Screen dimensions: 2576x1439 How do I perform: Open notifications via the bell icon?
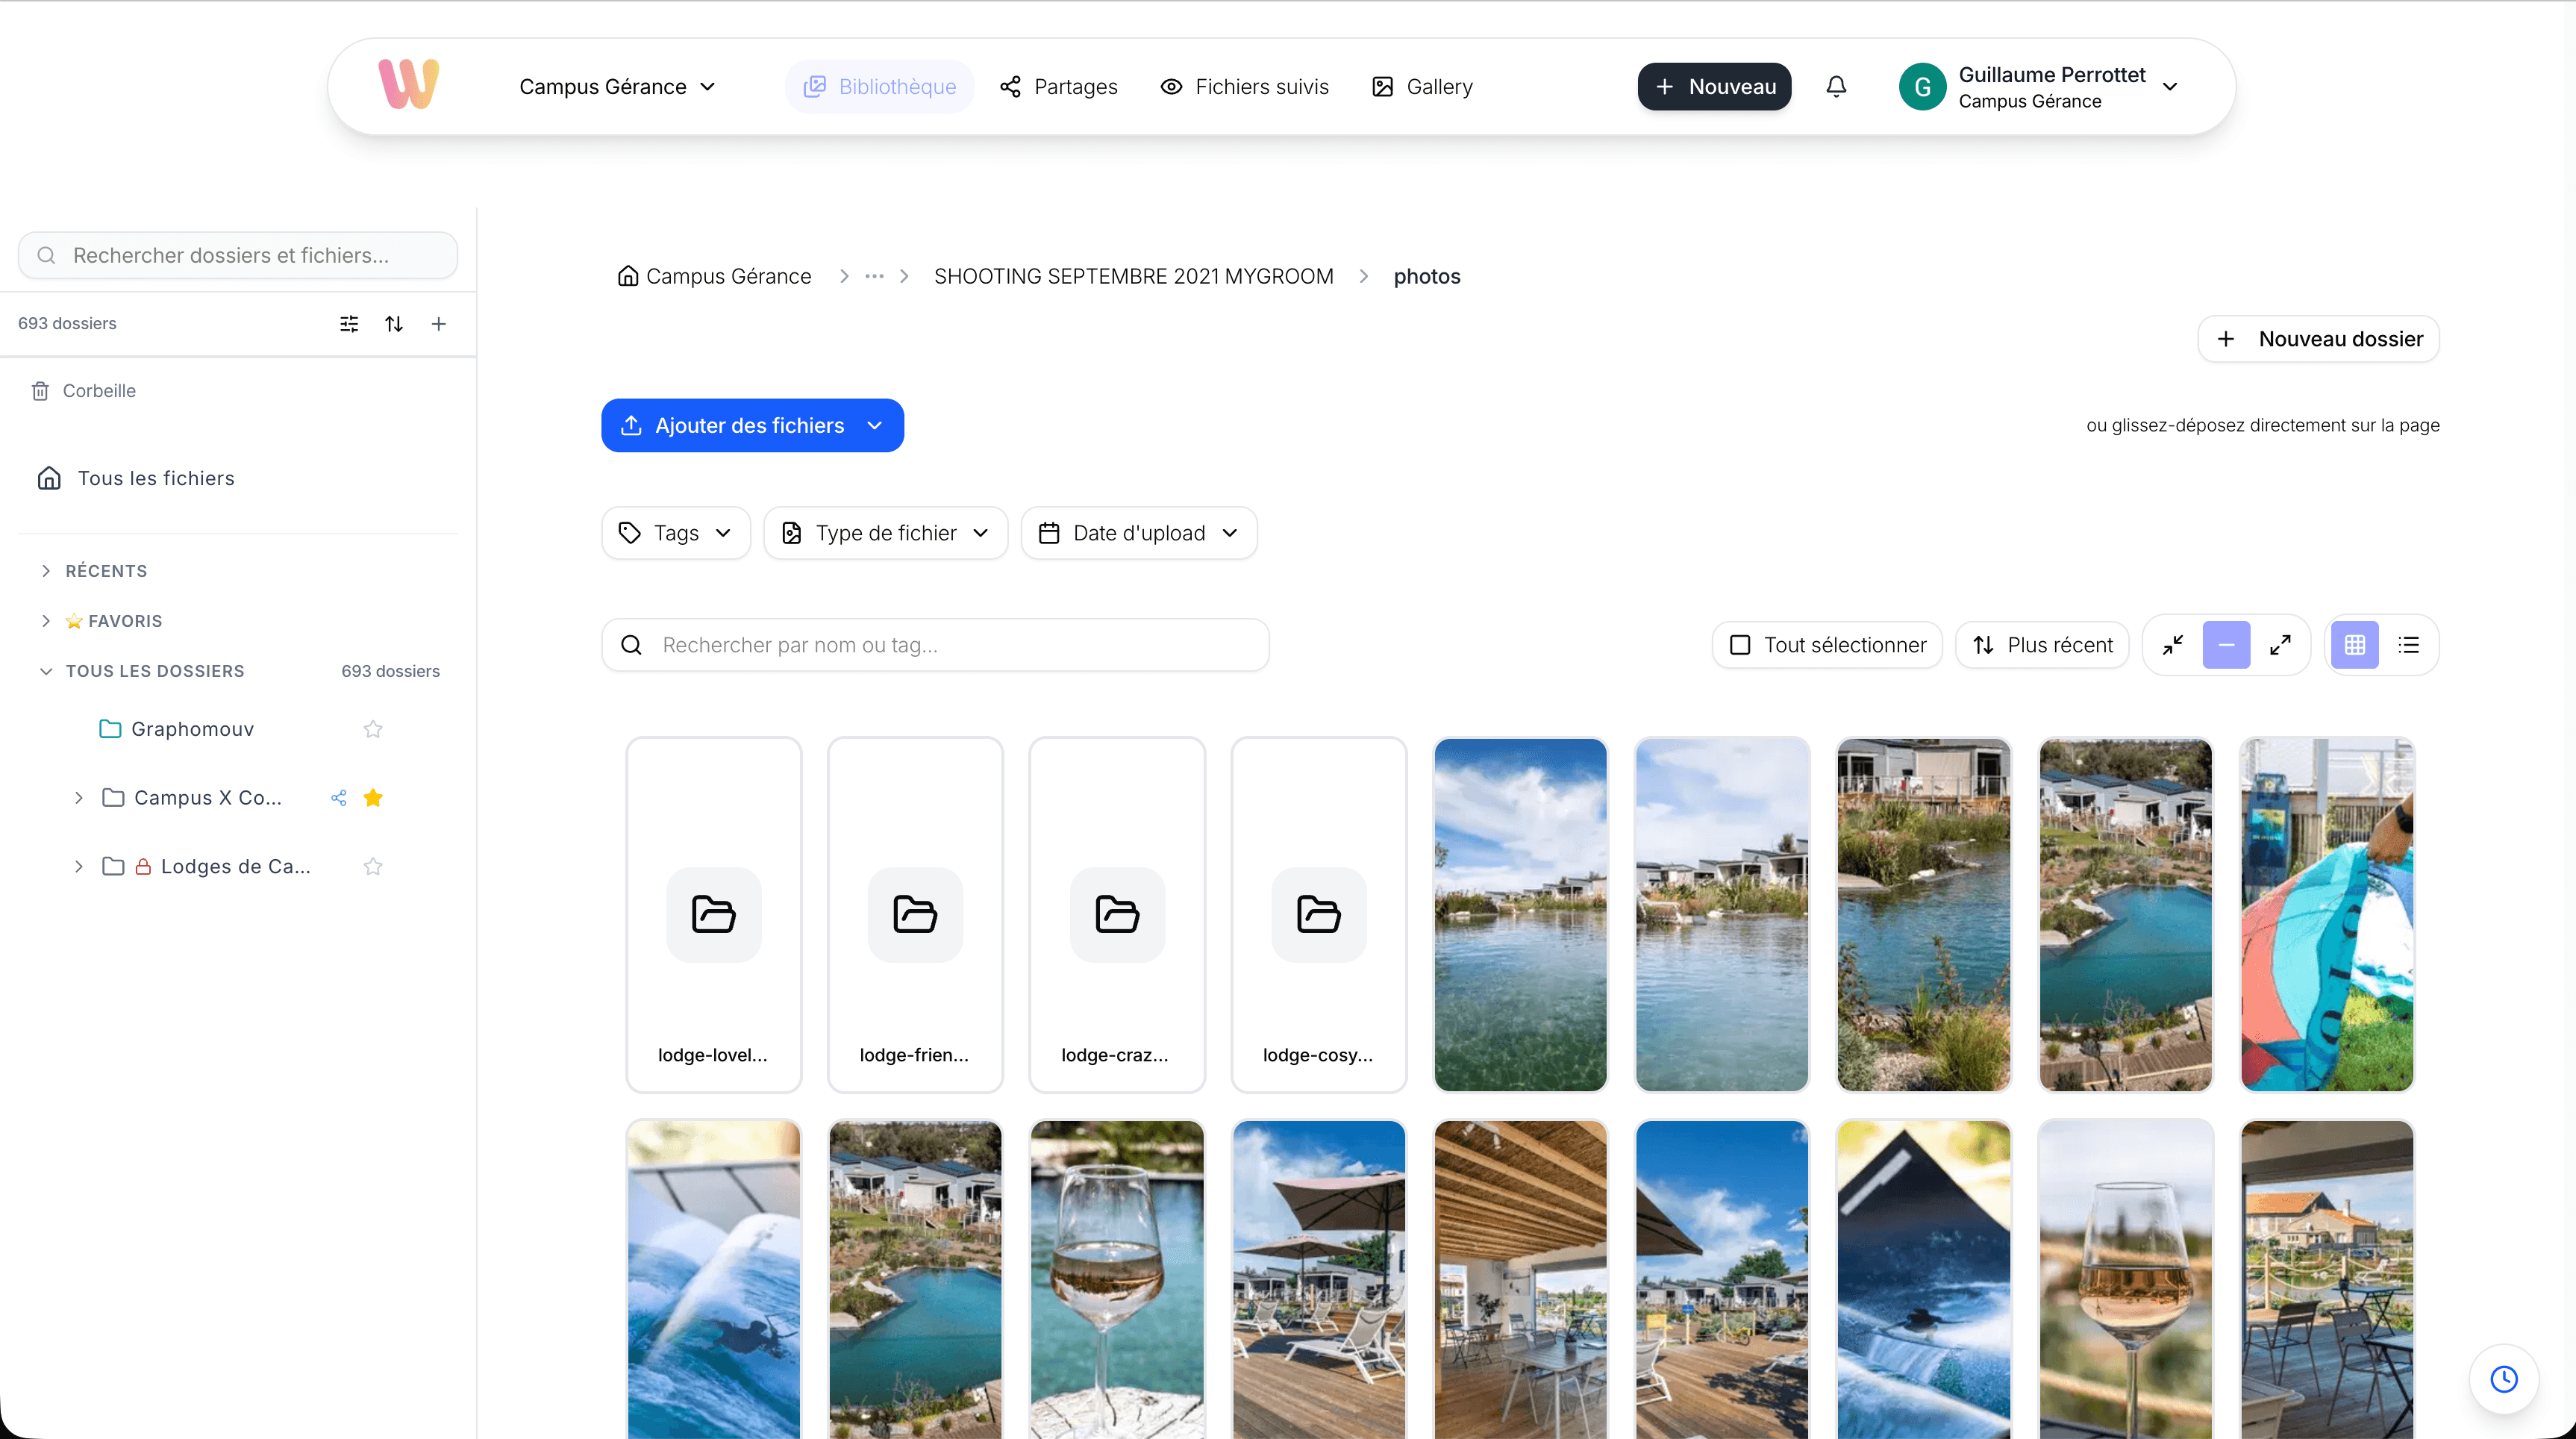point(1836,86)
